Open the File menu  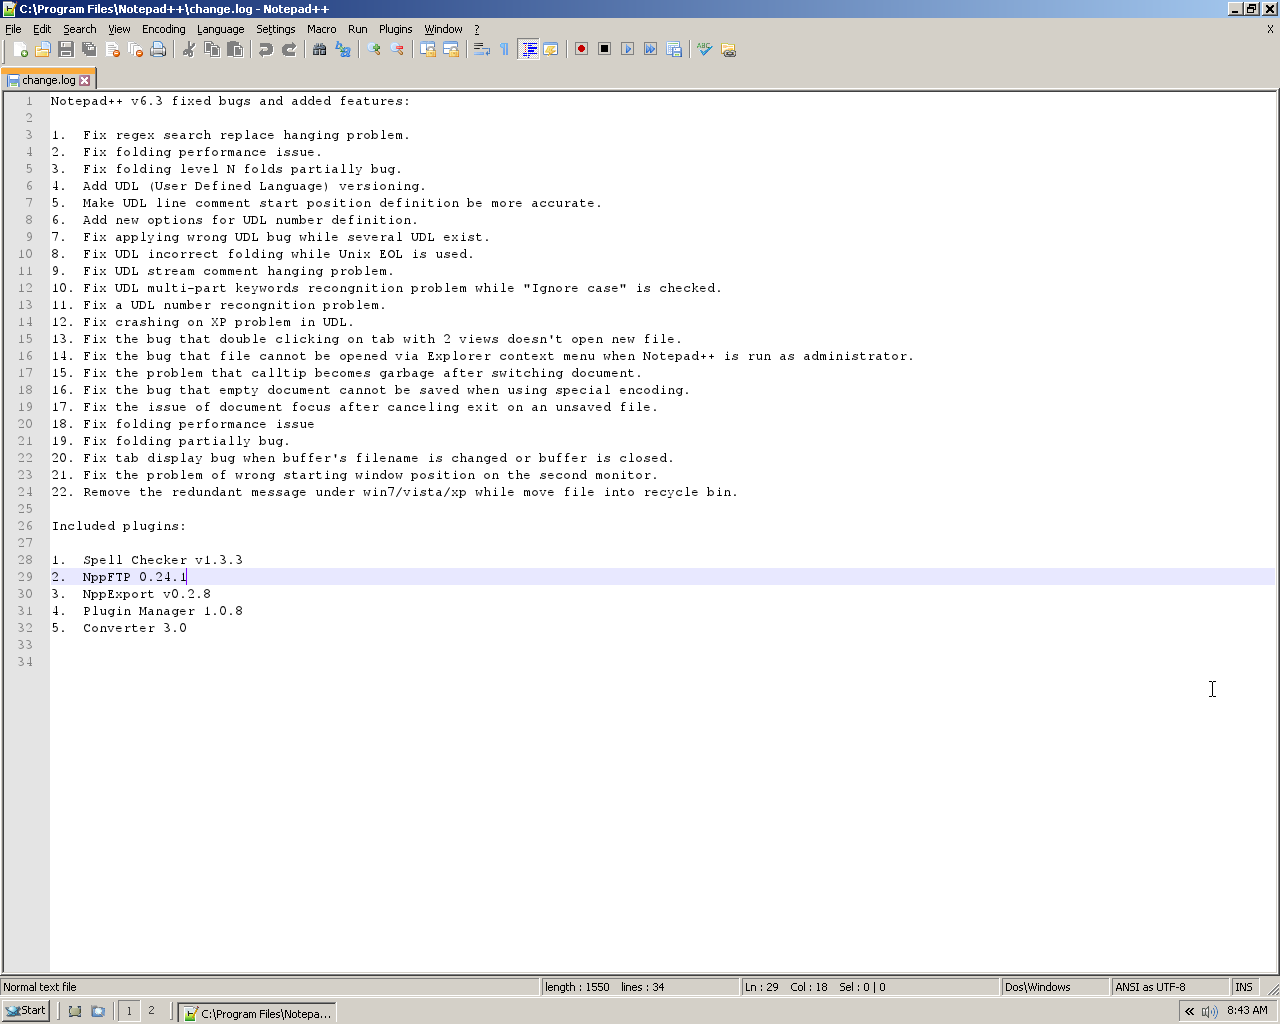pos(13,29)
